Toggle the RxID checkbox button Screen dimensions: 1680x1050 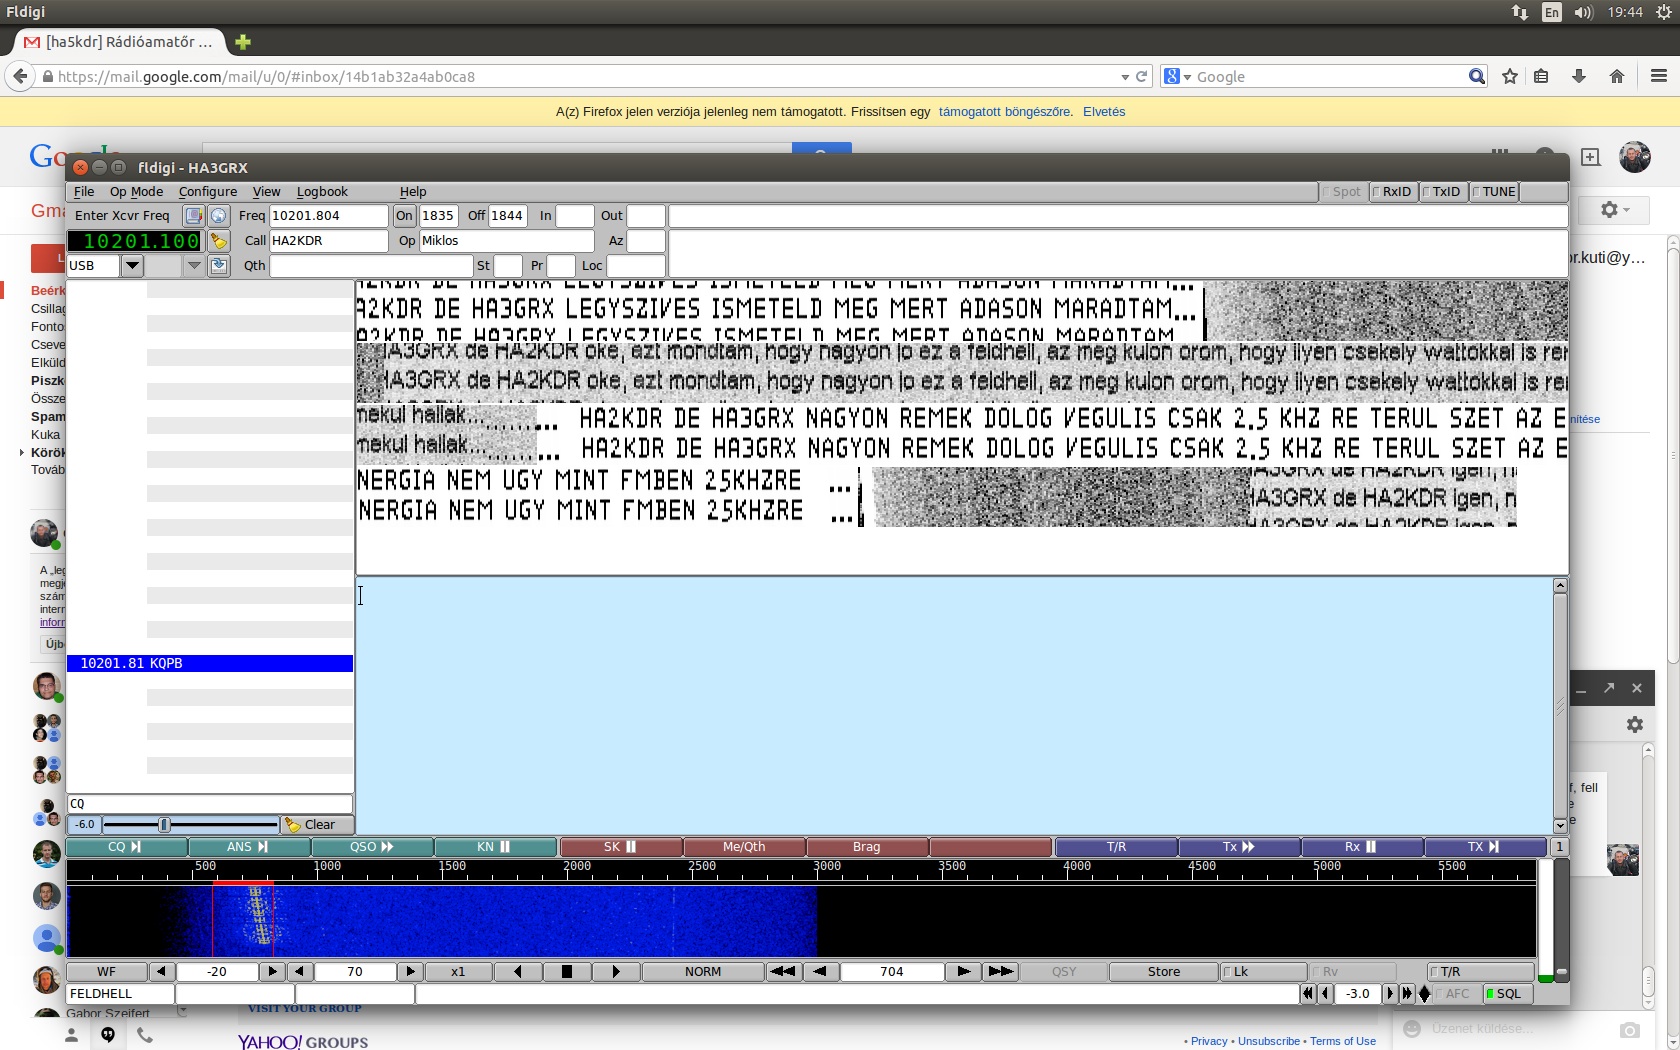pos(1393,192)
